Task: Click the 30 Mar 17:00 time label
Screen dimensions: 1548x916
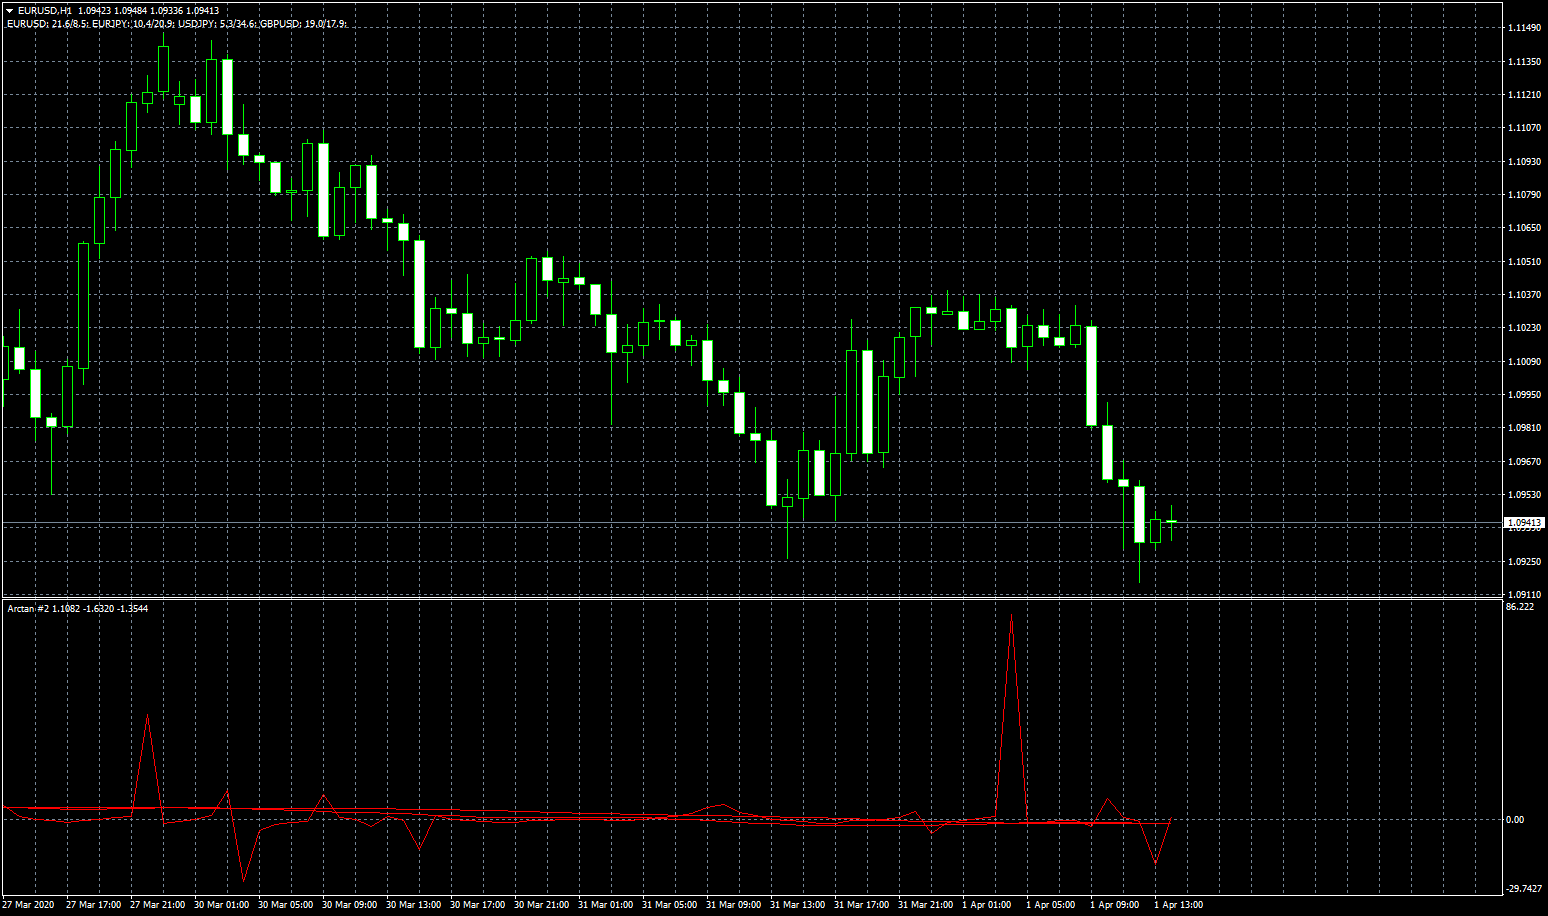Action: click(477, 905)
